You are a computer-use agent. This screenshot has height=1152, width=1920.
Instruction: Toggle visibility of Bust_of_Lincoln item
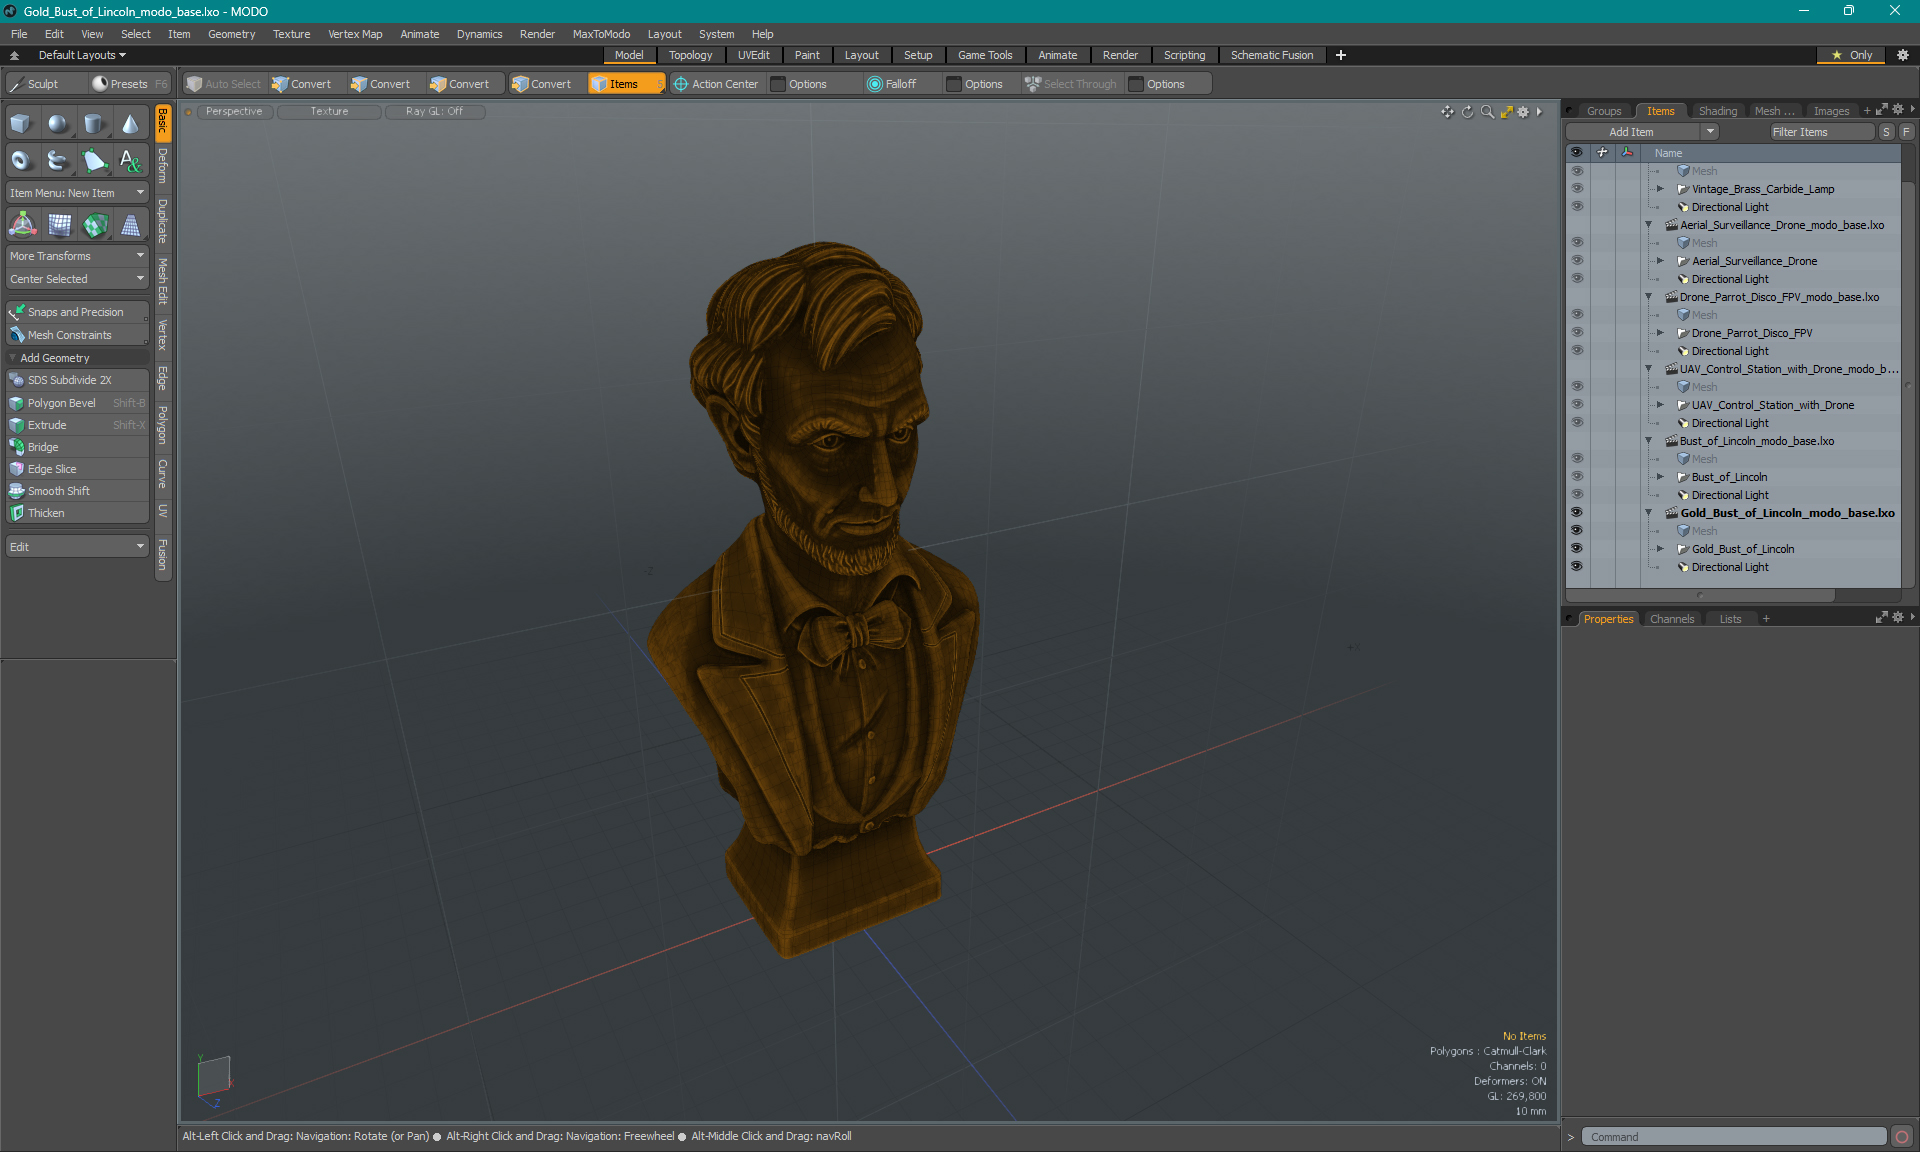pyautogui.click(x=1577, y=476)
